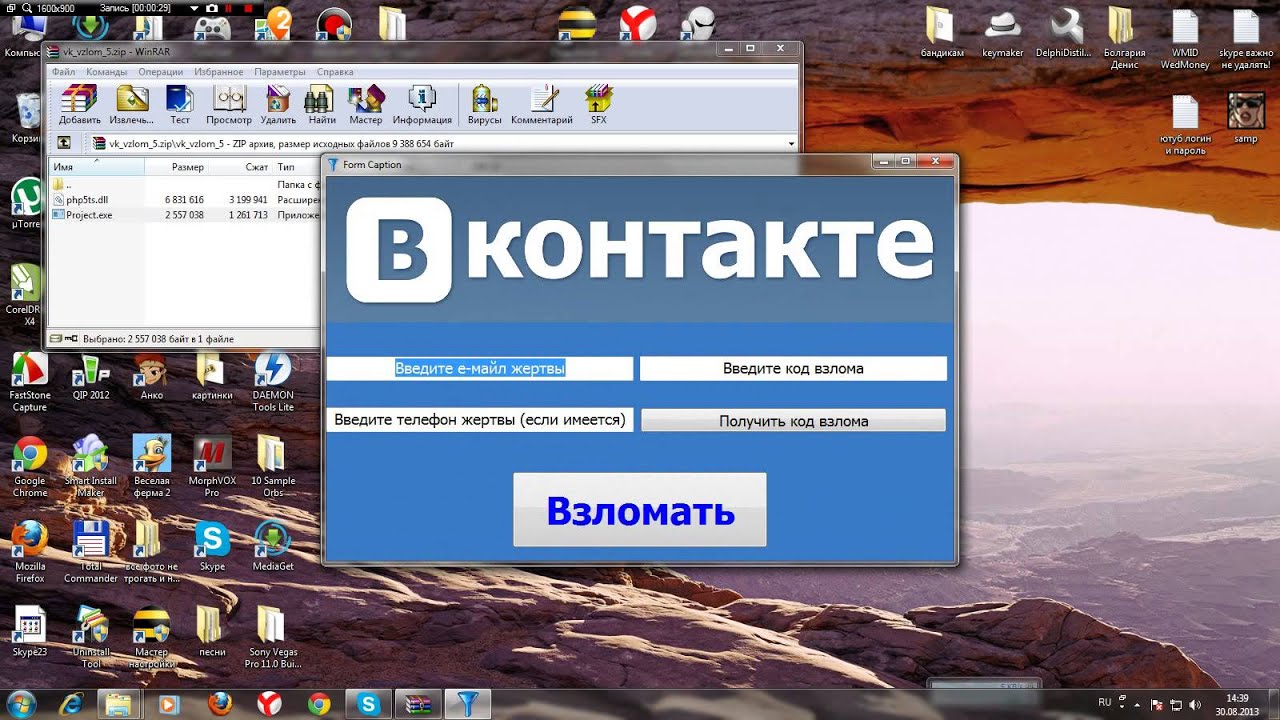Image resolution: width=1280 pixels, height=720 pixels.
Task: Open the Справка menu in WinRAR
Action: pyautogui.click(x=335, y=72)
